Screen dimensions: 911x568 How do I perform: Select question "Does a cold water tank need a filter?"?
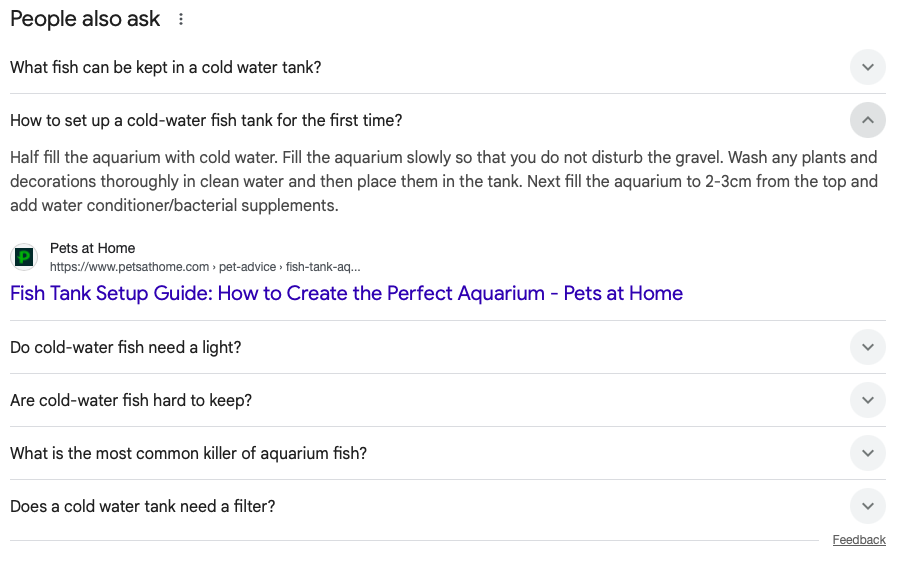(142, 506)
